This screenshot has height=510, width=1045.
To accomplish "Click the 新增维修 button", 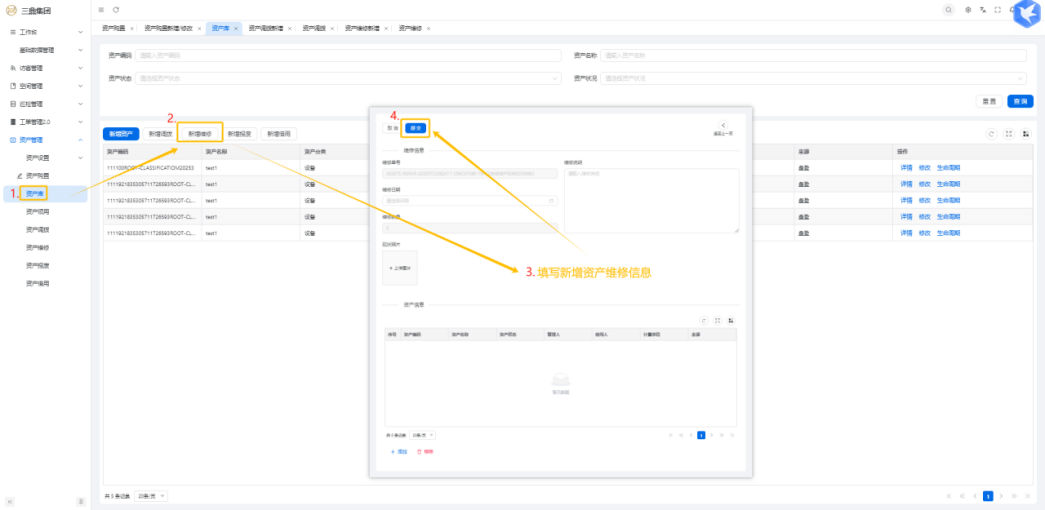I will point(200,133).
